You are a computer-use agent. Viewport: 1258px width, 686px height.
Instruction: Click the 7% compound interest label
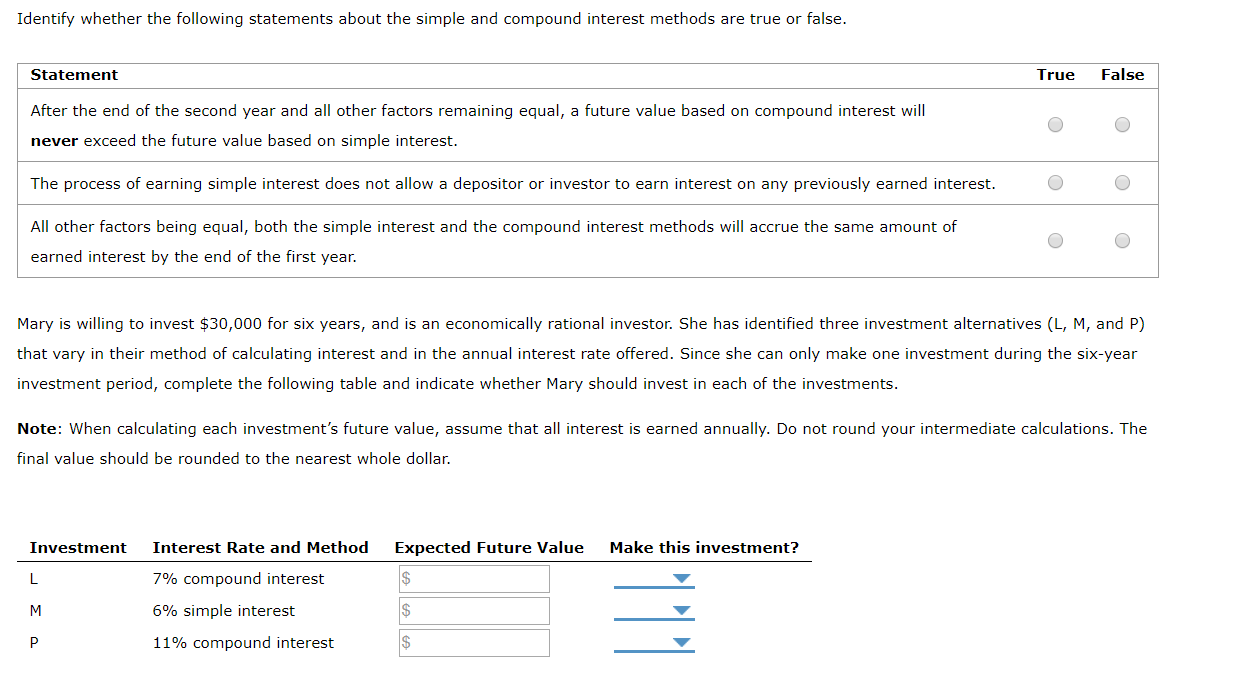[x=237, y=578]
